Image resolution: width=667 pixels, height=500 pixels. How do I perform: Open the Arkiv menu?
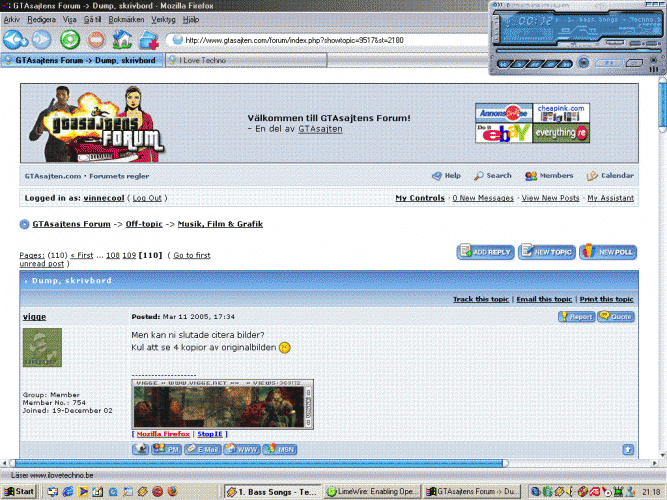pyautogui.click(x=11, y=20)
